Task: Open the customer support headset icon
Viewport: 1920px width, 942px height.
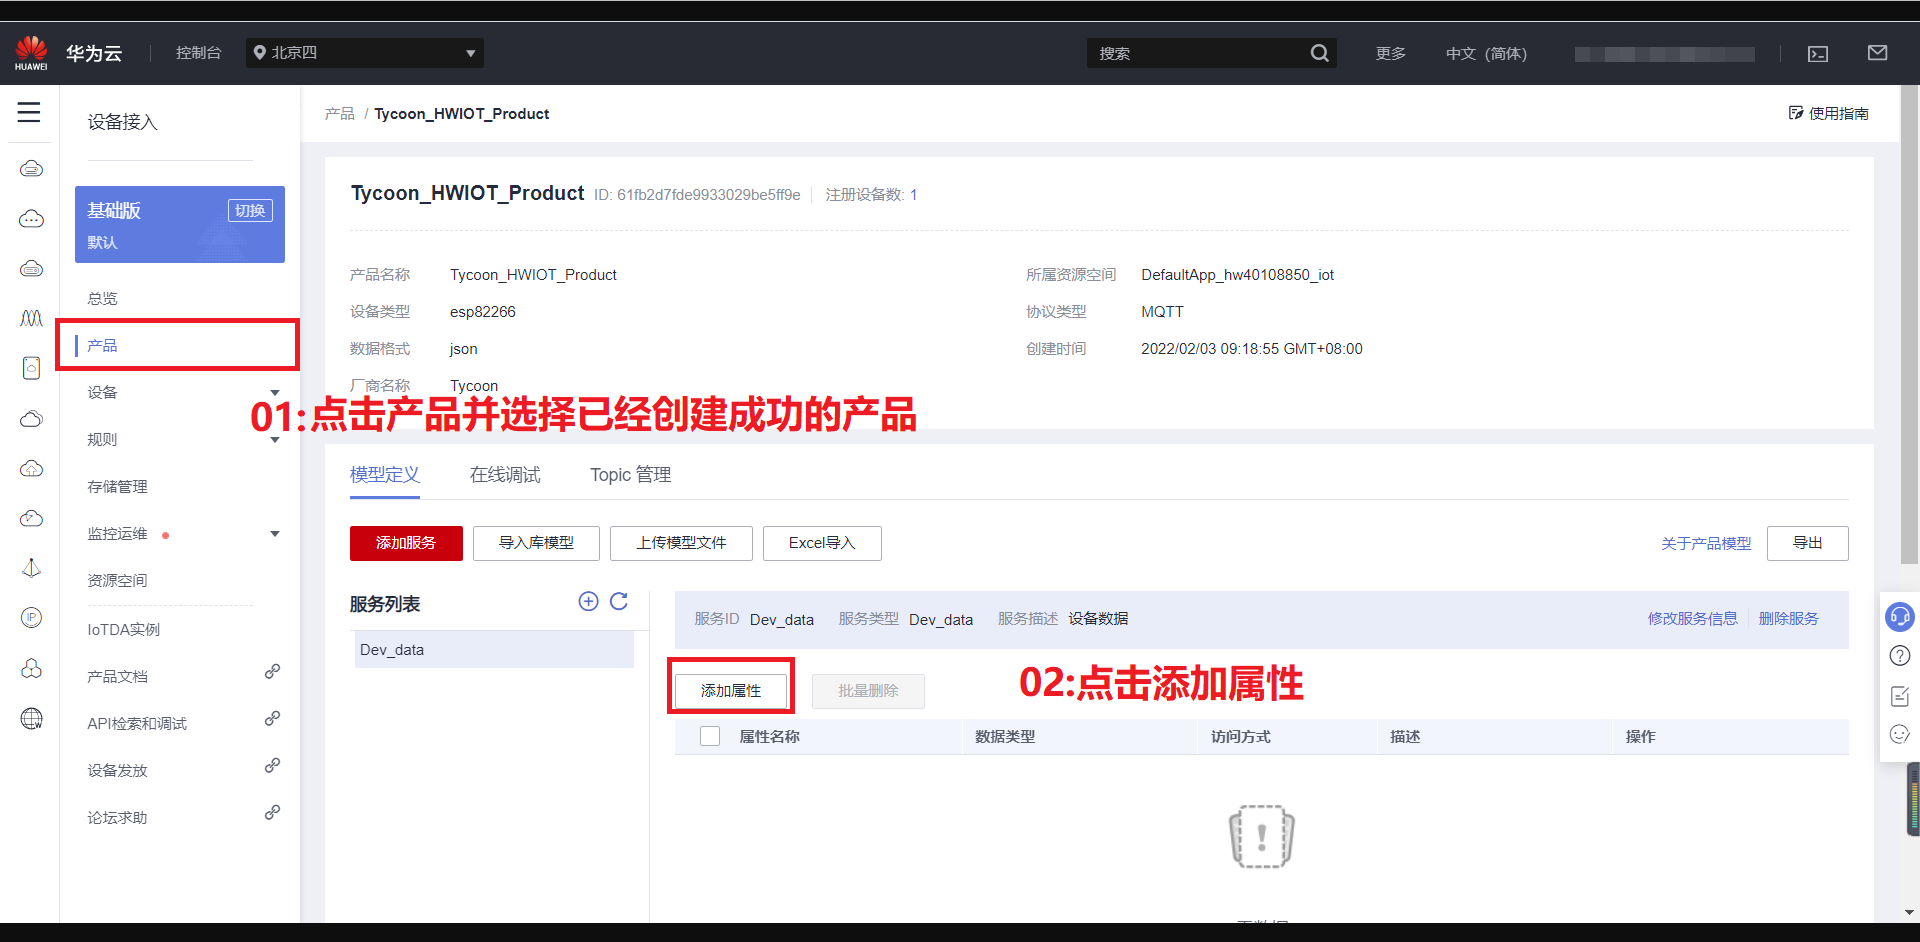Action: (1899, 617)
